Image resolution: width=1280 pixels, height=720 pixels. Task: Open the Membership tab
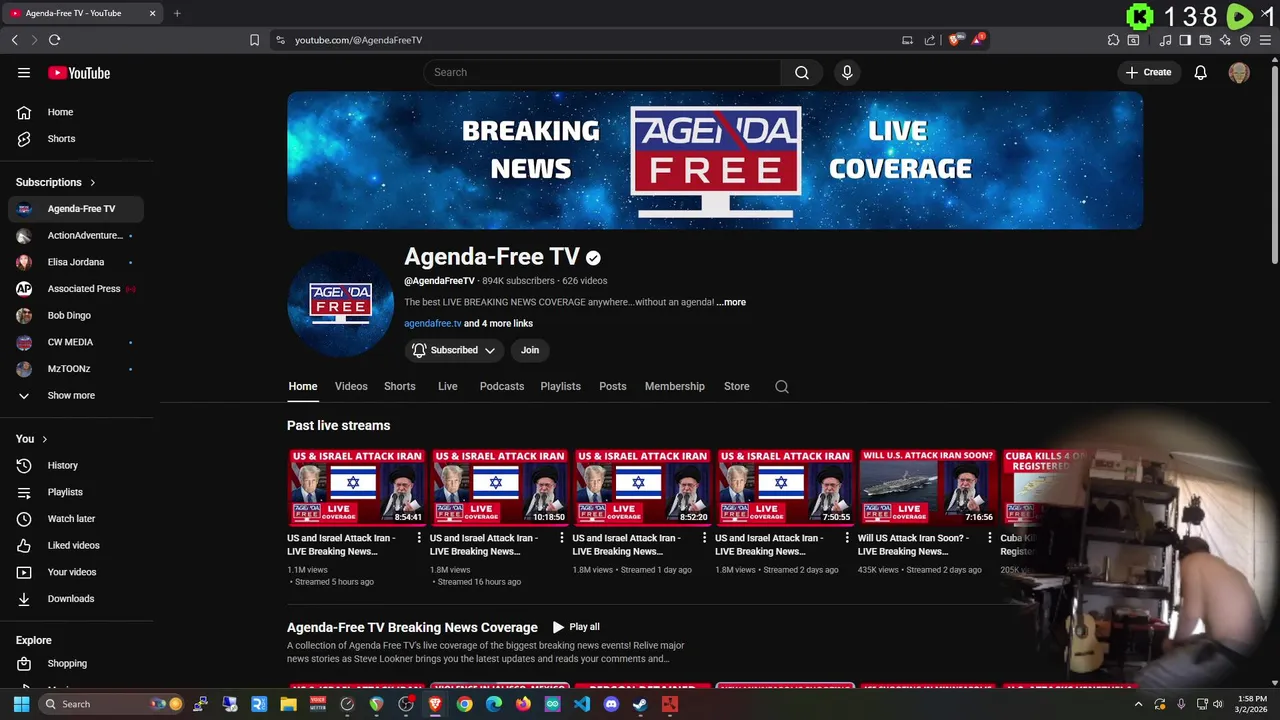[675, 386]
